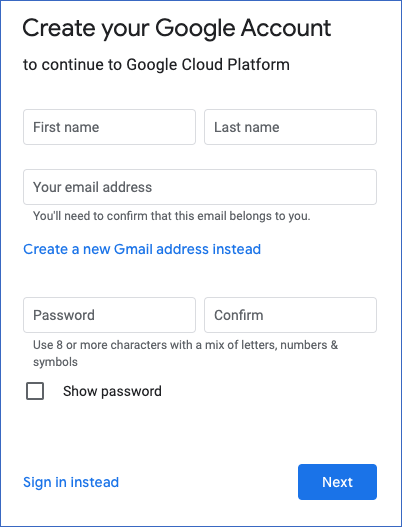
Task: Focus the Last name text box
Action: tap(290, 127)
